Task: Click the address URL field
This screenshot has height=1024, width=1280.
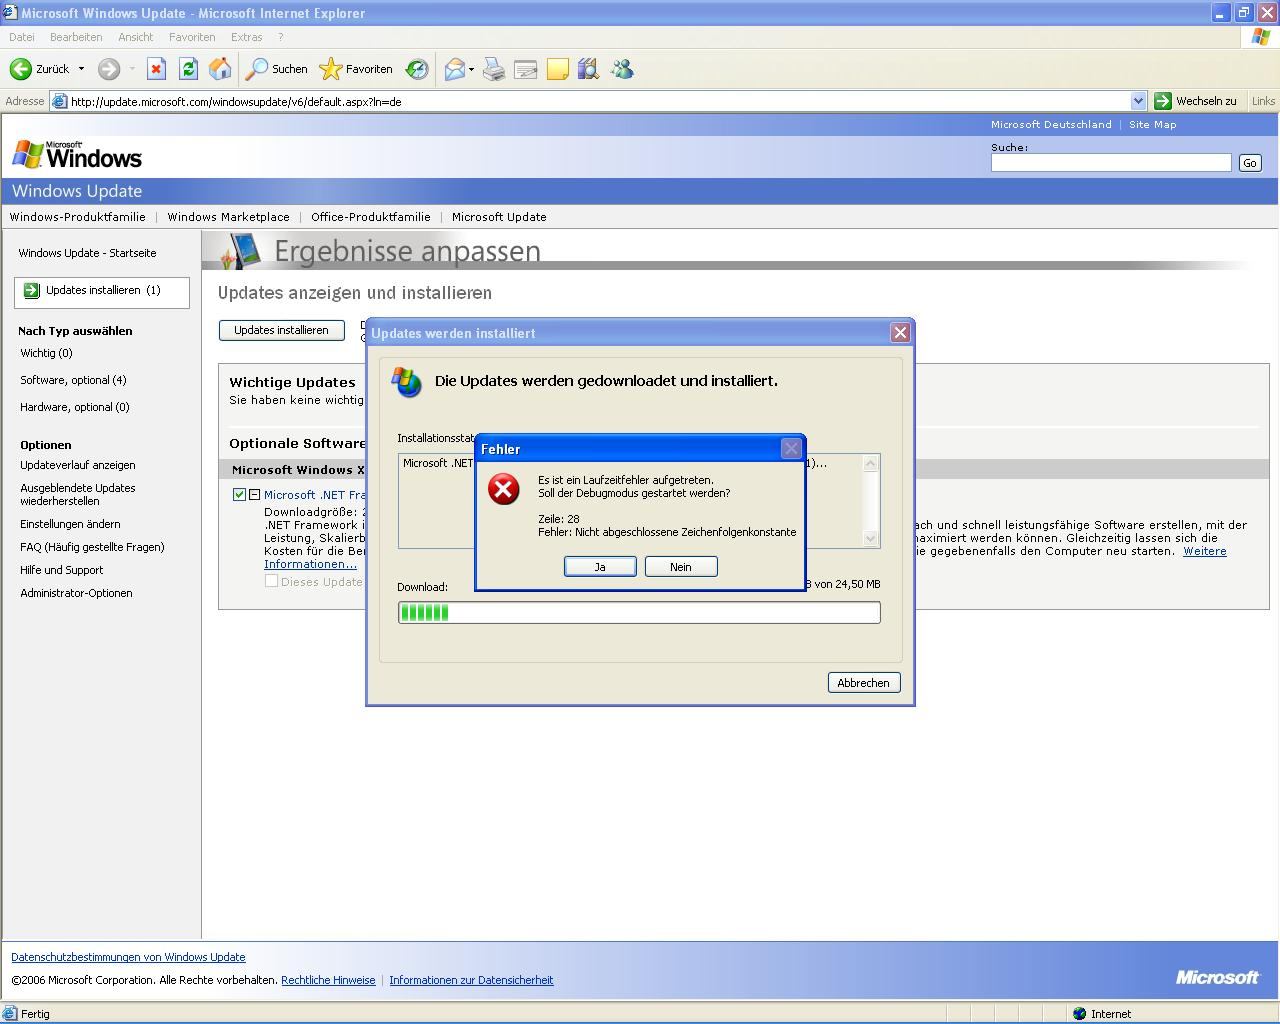Action: [598, 101]
